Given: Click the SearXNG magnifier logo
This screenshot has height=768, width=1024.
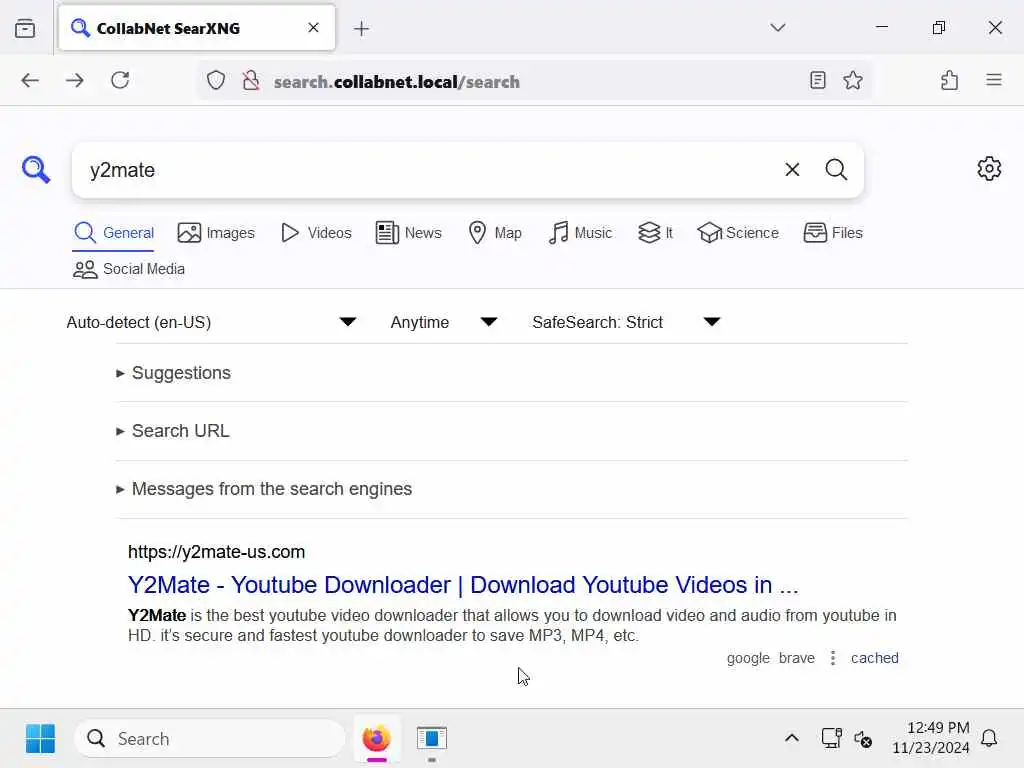Looking at the screenshot, I should [x=35, y=170].
